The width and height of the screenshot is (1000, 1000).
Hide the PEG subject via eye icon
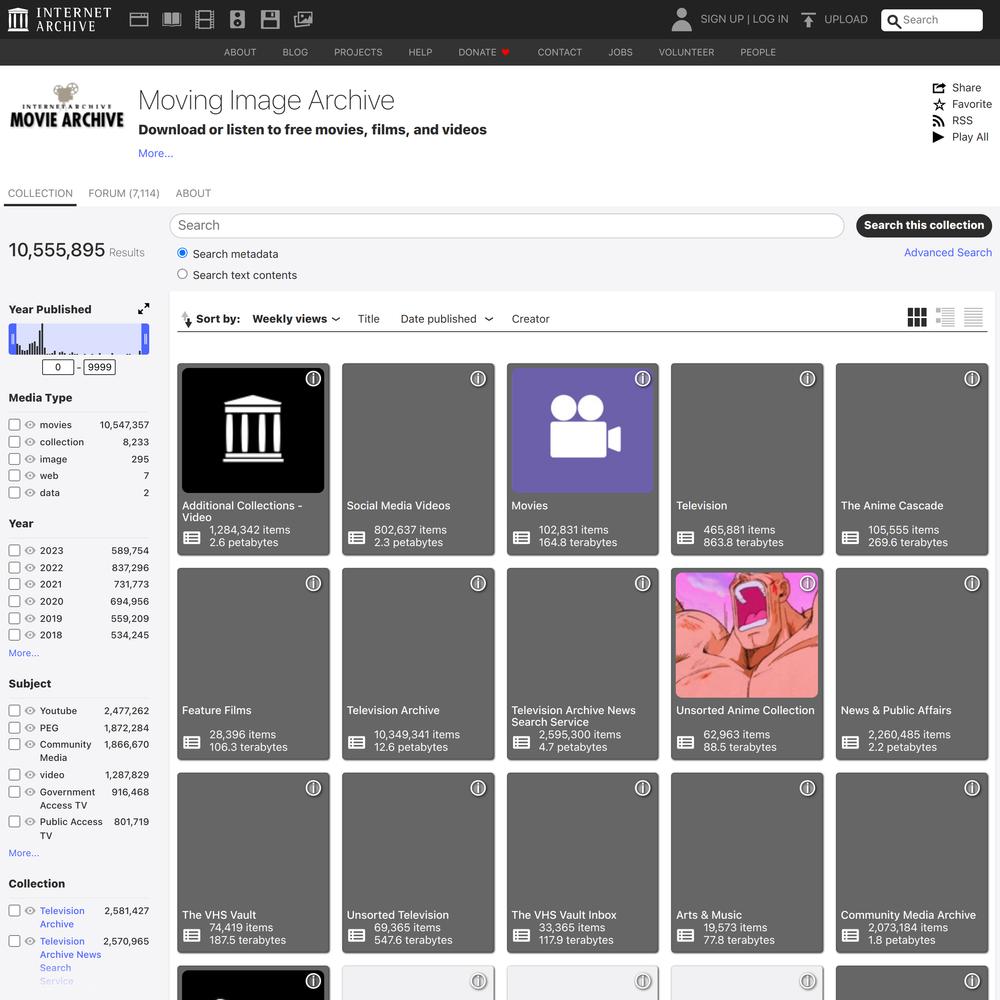tap(30, 728)
